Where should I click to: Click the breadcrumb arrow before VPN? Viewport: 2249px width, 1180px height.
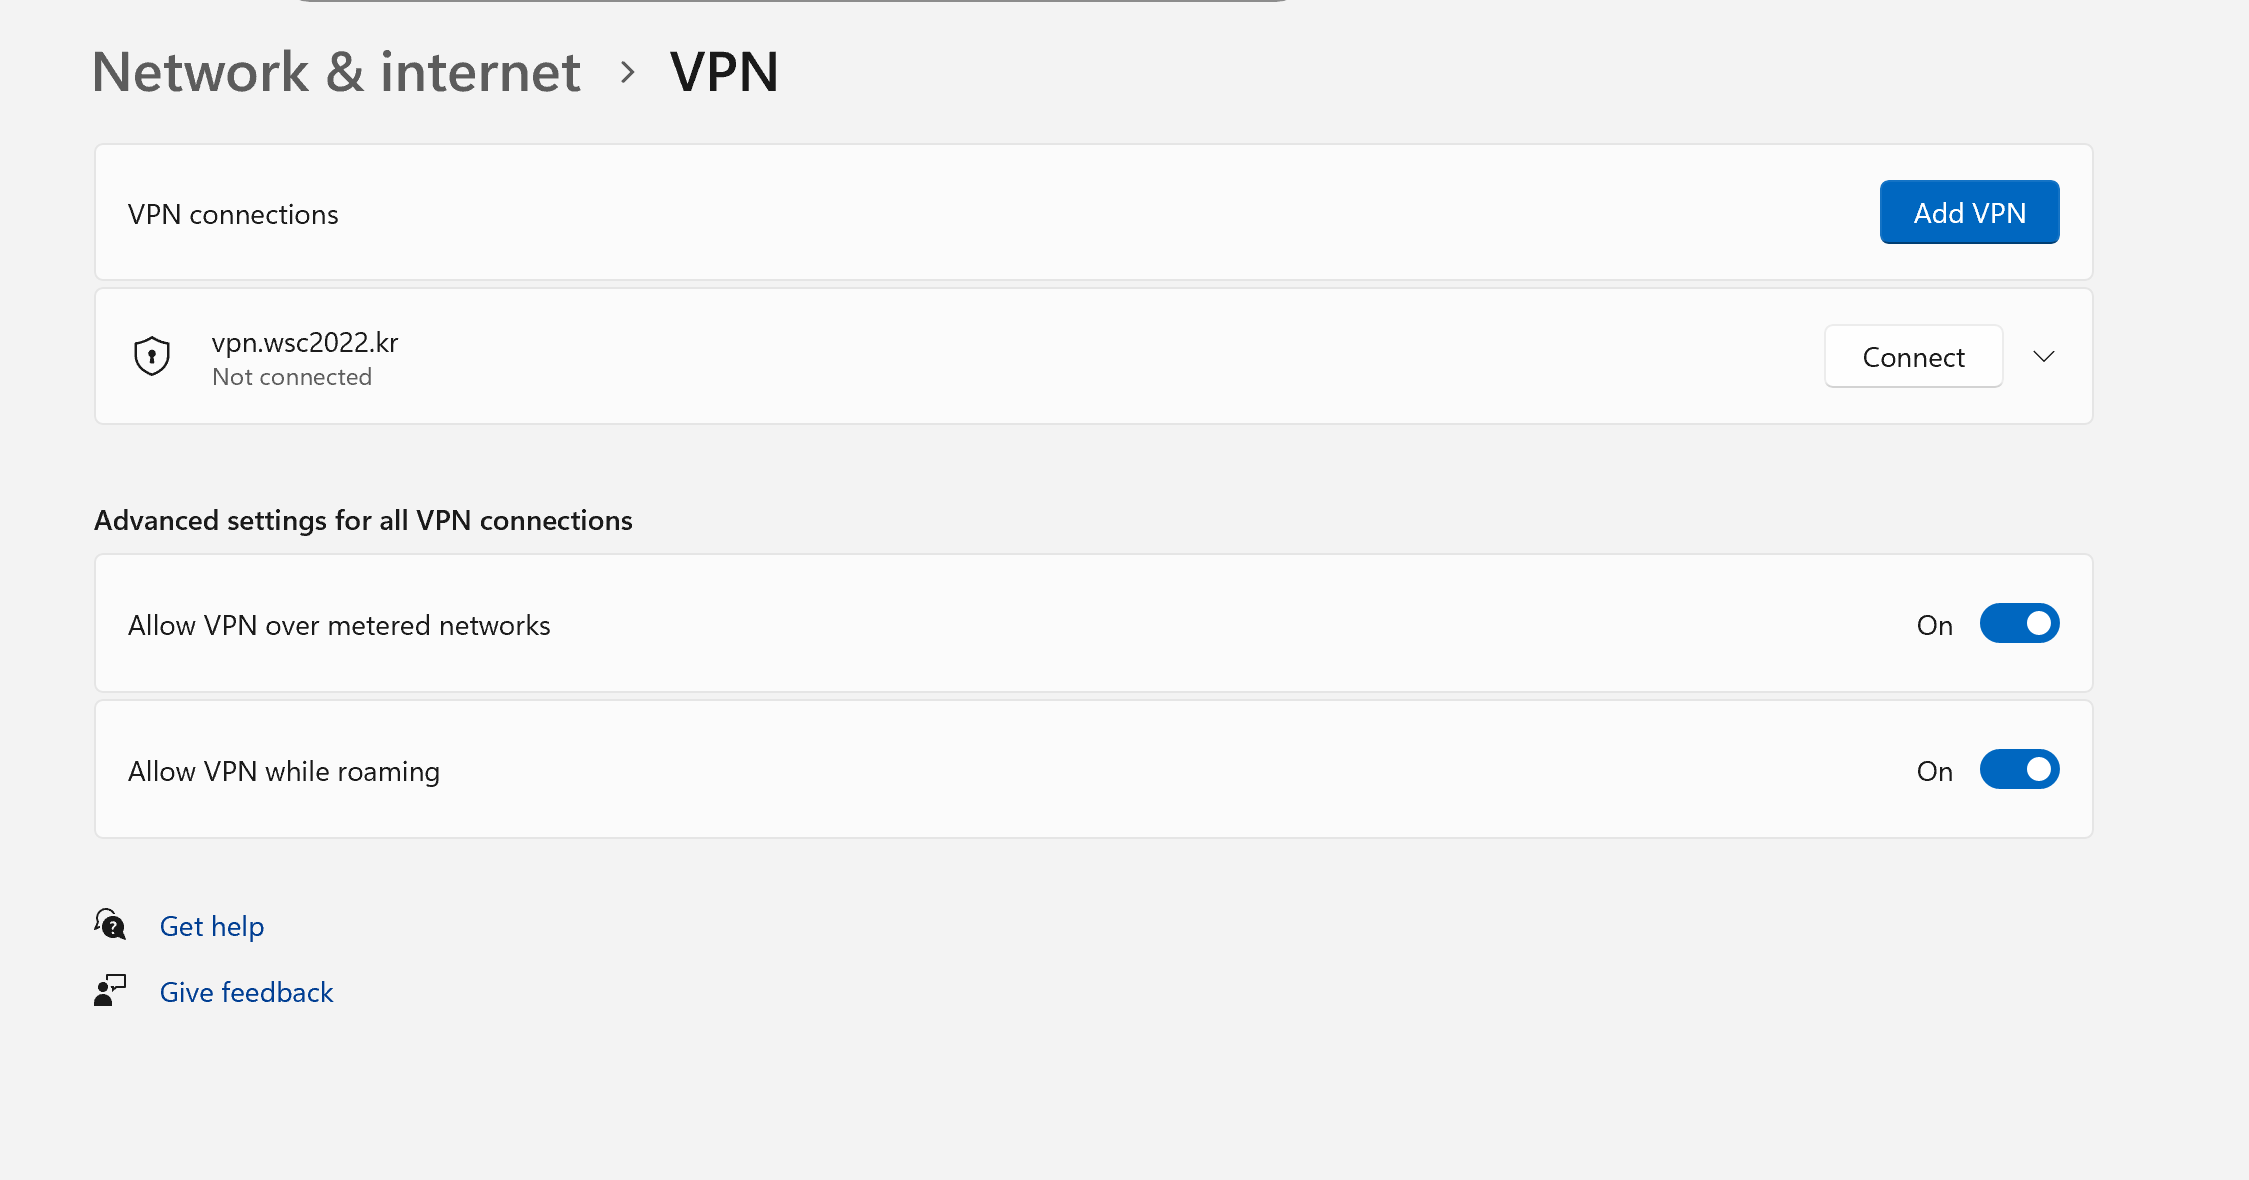[x=627, y=72]
